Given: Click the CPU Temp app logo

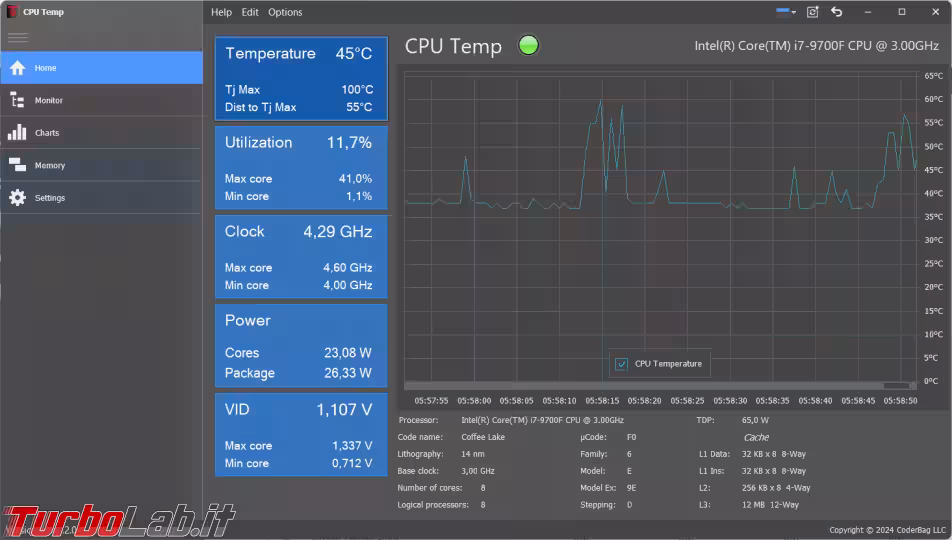Looking at the screenshot, I should 12,12.
